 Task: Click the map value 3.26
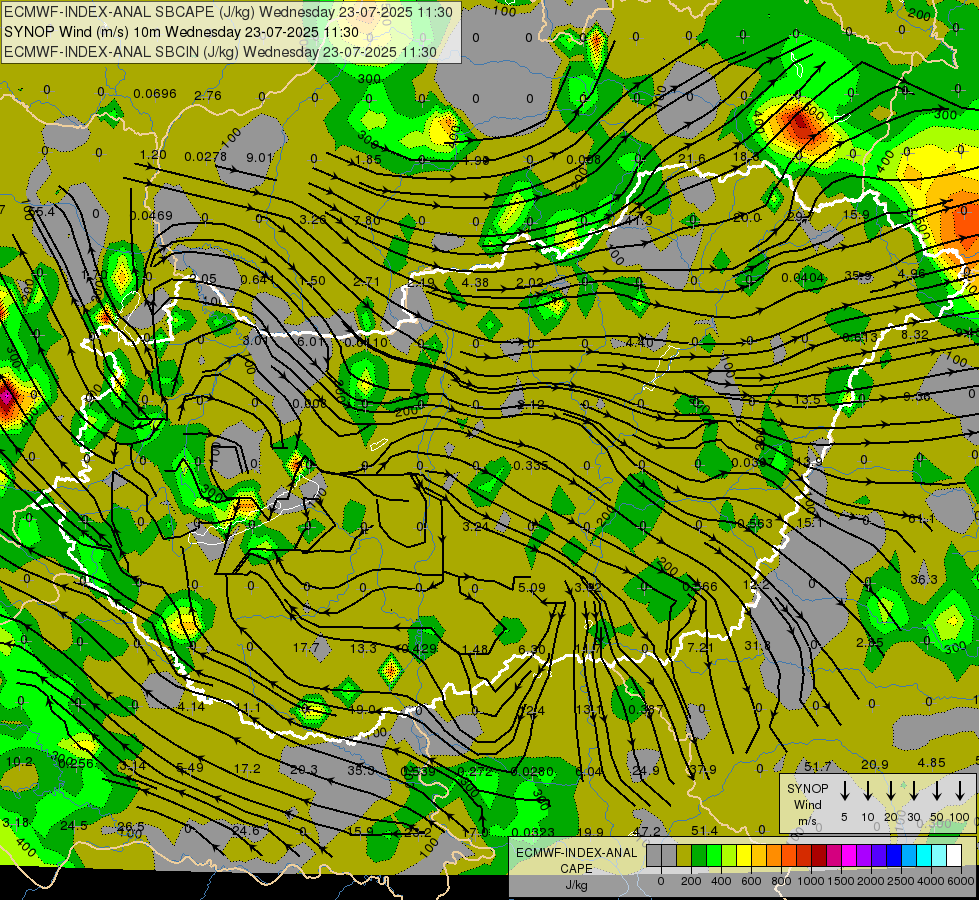[313, 219]
